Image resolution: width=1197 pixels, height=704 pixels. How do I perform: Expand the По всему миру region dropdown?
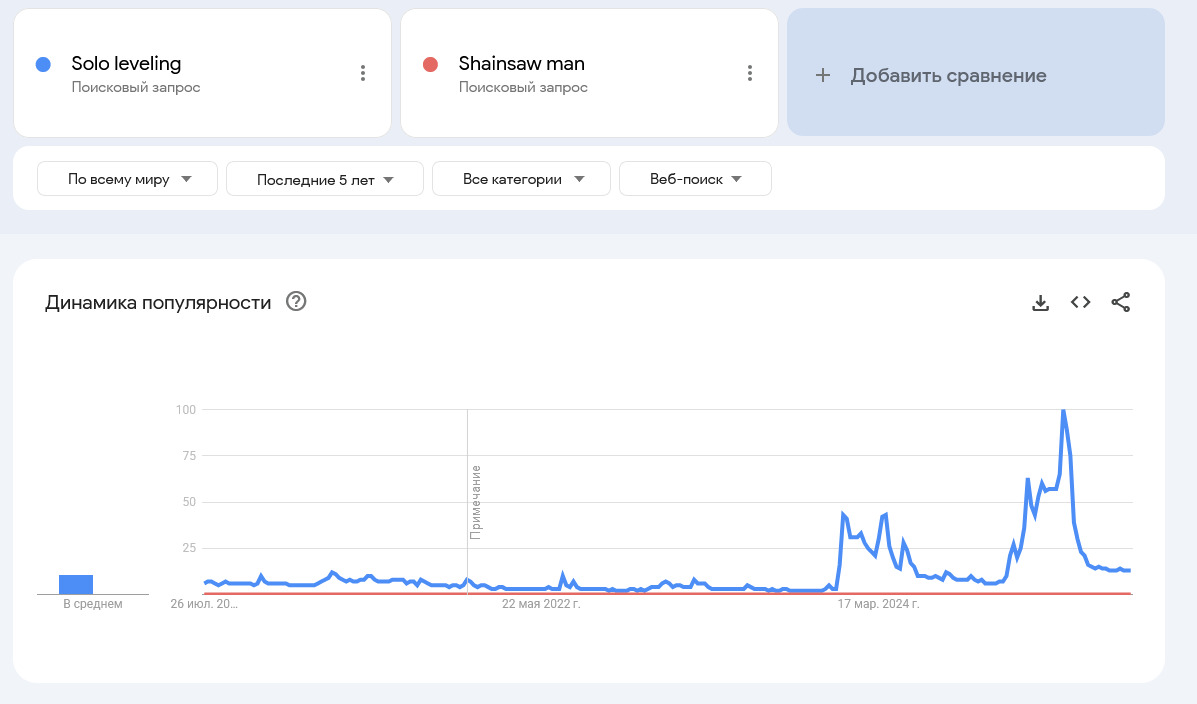coord(128,180)
